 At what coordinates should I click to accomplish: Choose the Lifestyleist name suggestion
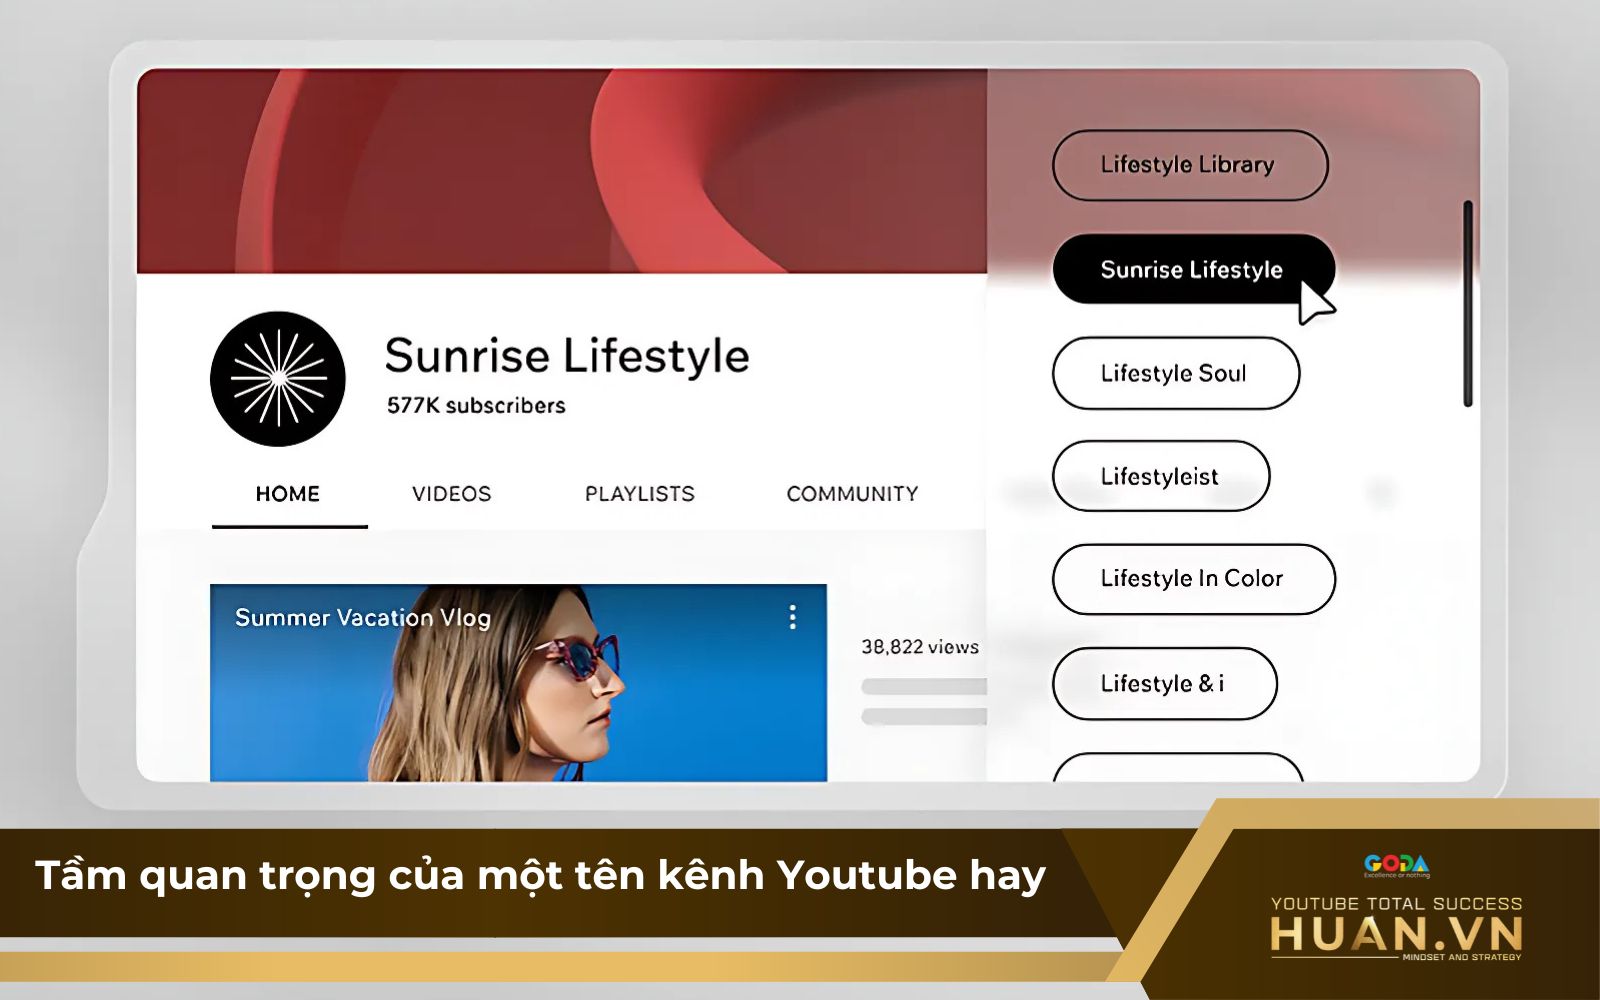[1161, 476]
